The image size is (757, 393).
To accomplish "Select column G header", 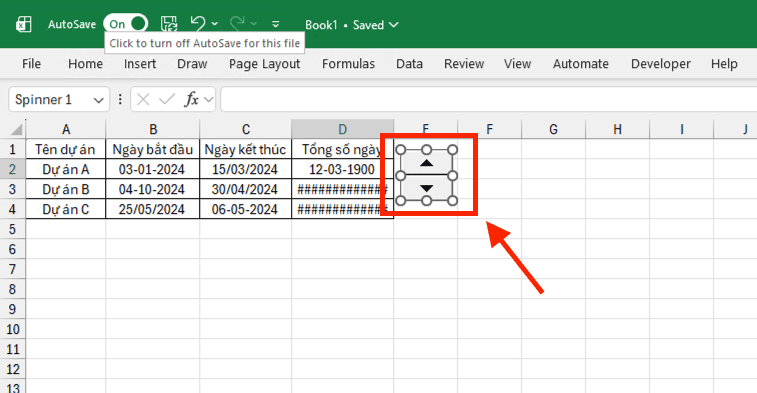I will tap(553, 129).
